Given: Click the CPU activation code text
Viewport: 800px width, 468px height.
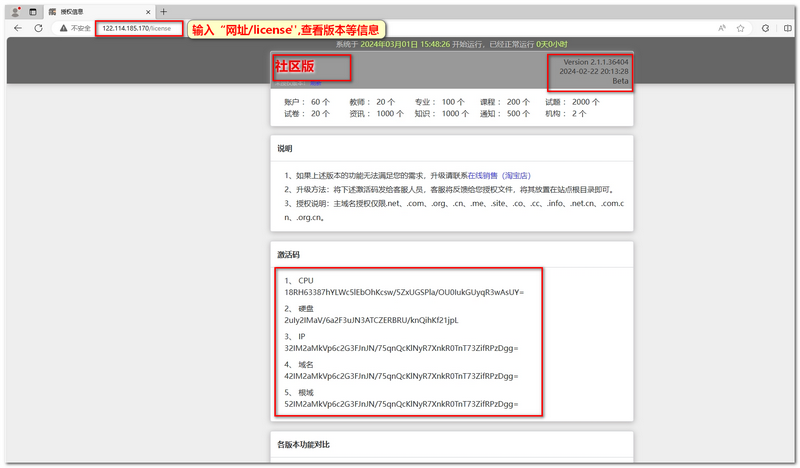Looking at the screenshot, I should click(404, 292).
